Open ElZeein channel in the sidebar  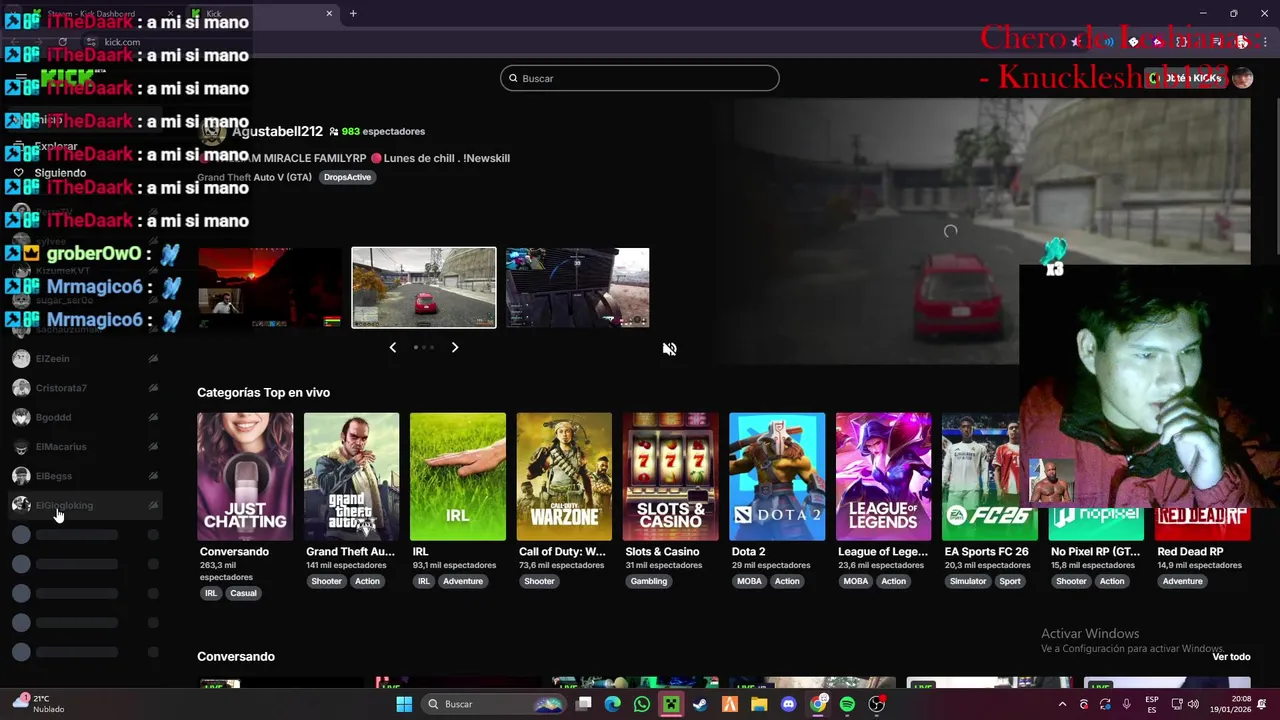[85, 358]
